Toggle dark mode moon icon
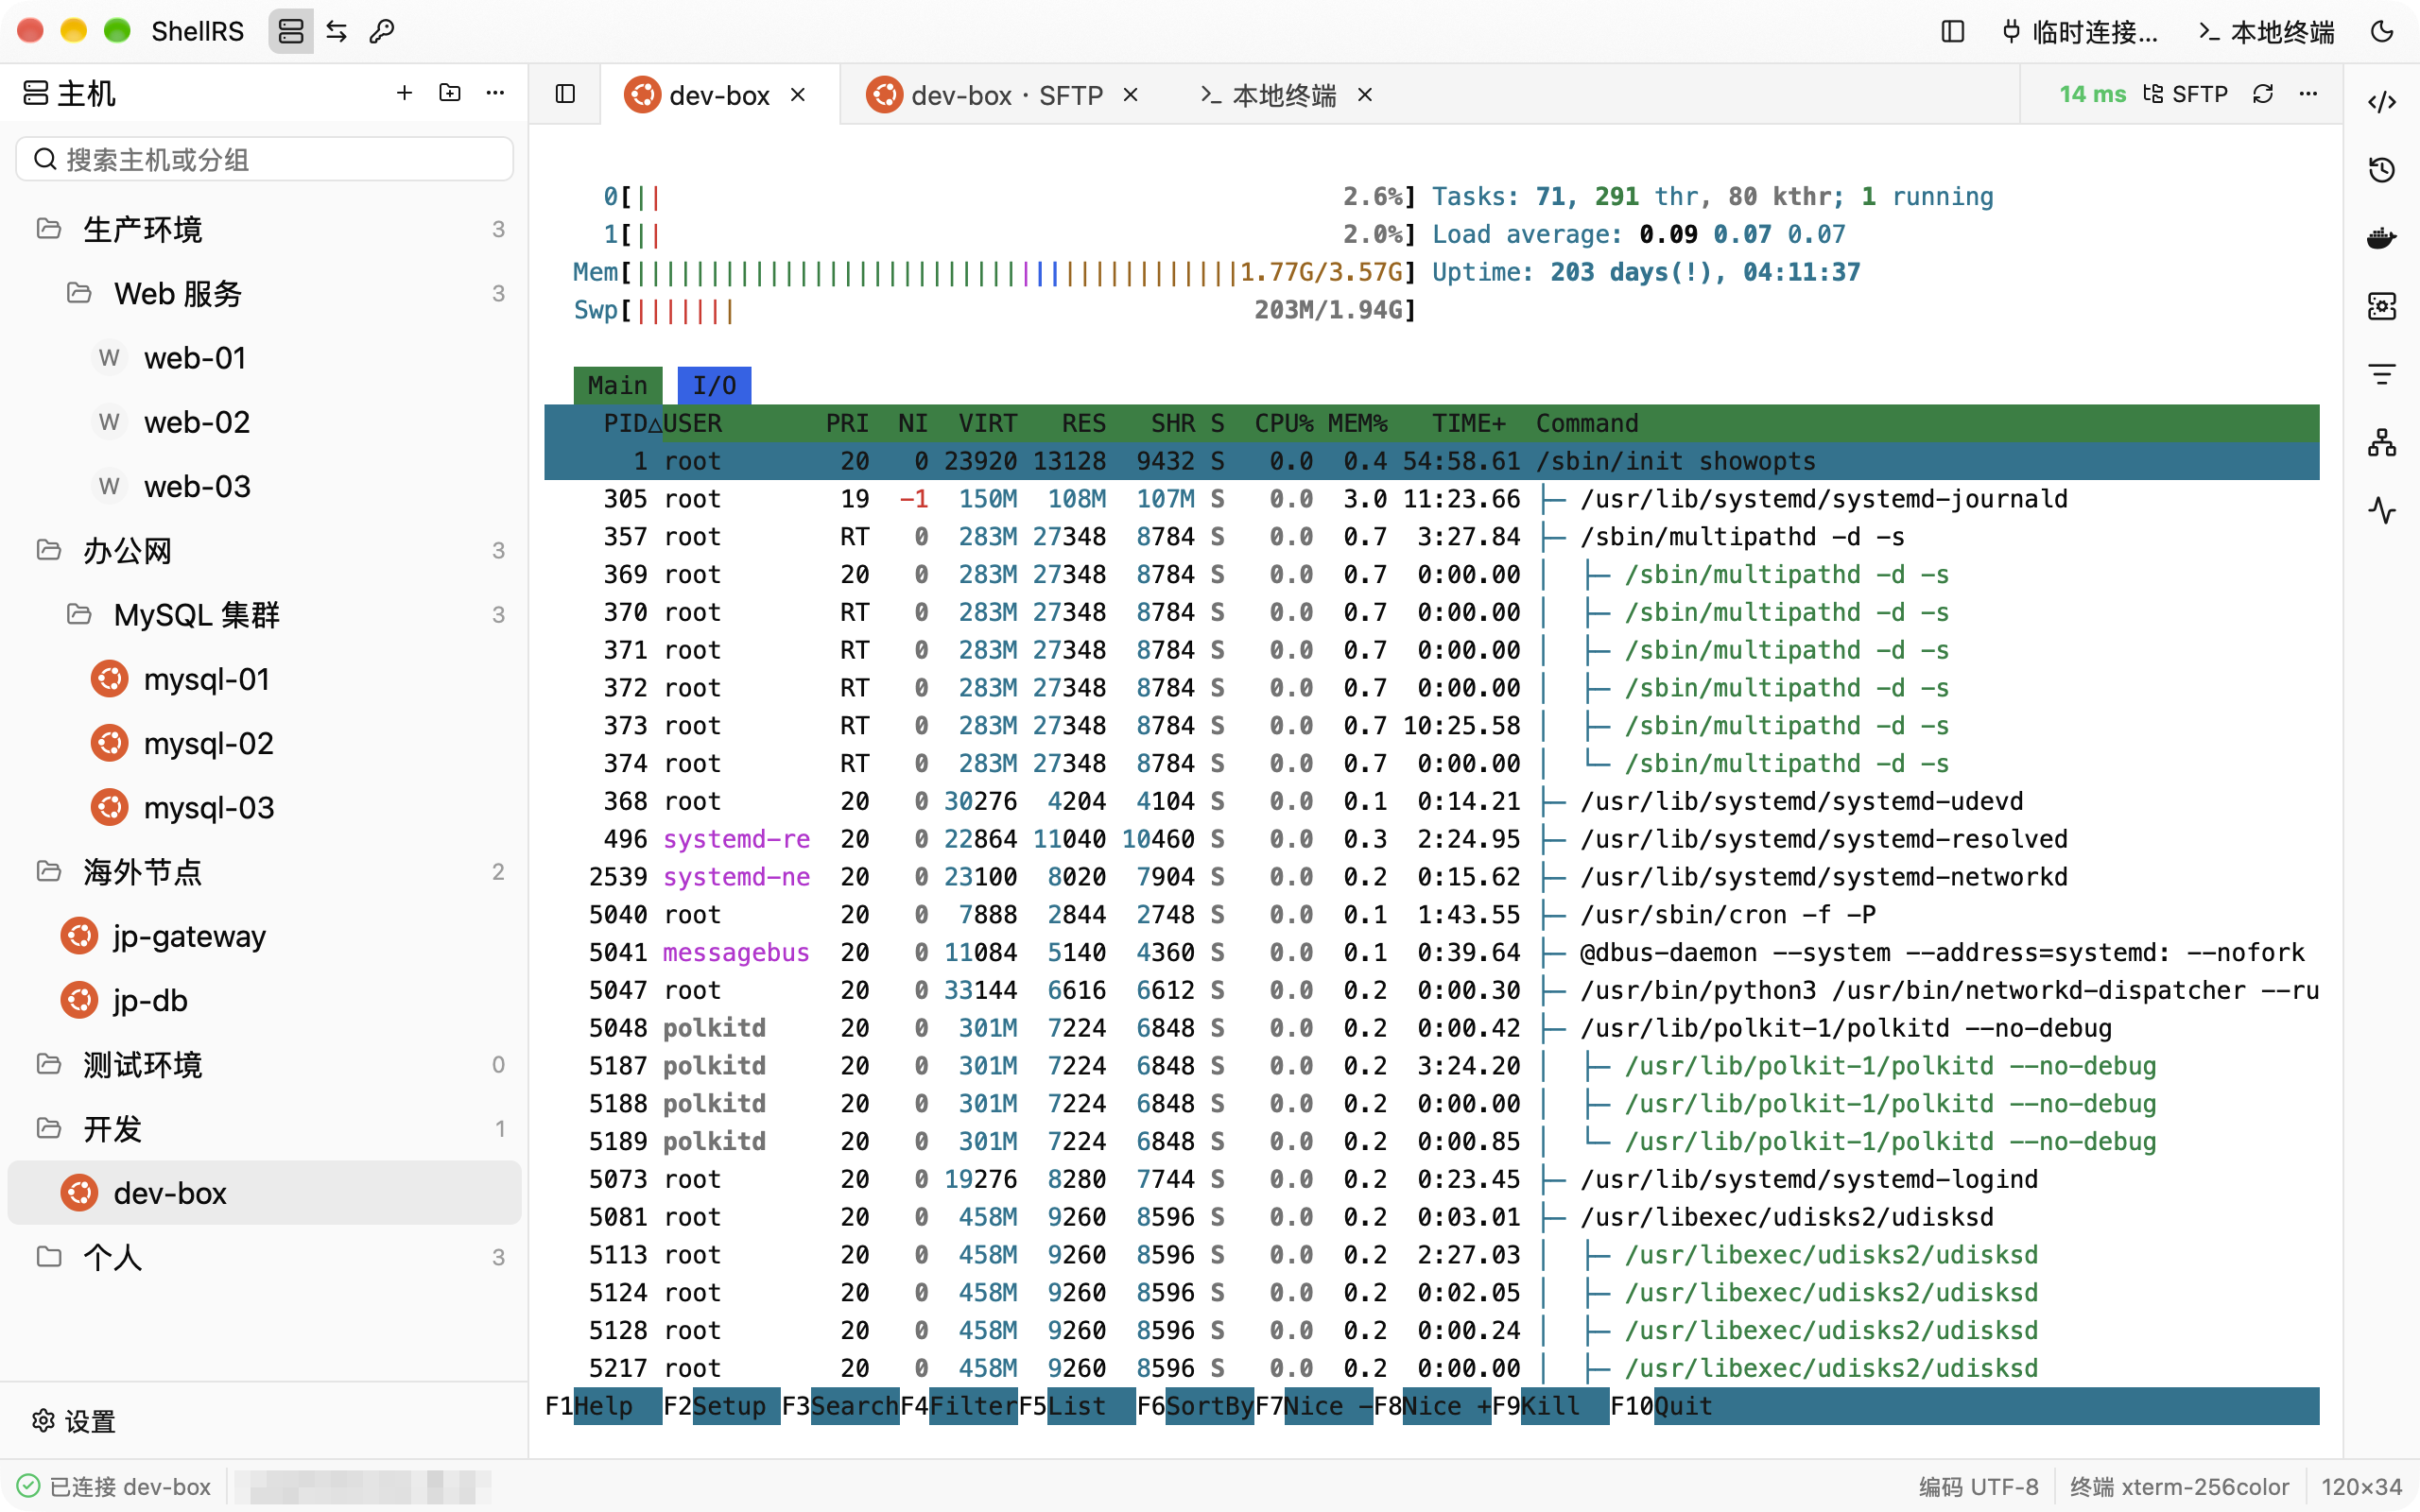Image resolution: width=2420 pixels, height=1512 pixels. (x=2383, y=31)
